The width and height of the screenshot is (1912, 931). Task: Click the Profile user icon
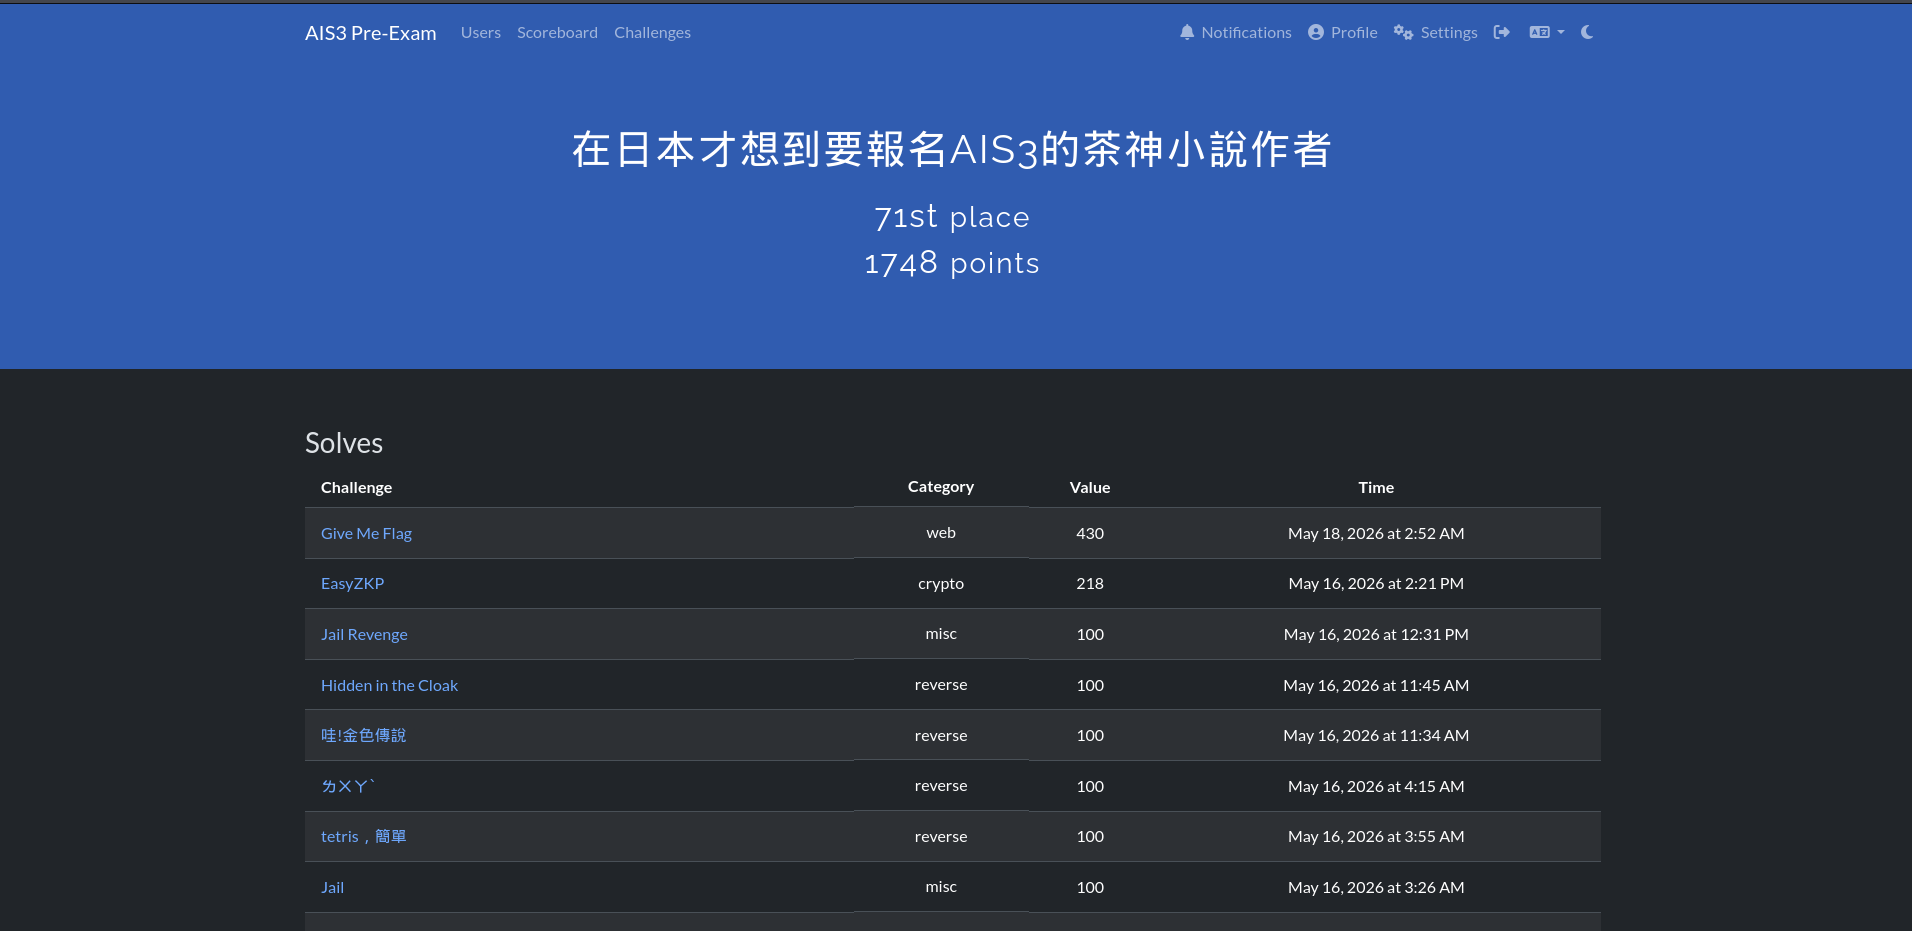coord(1316,32)
